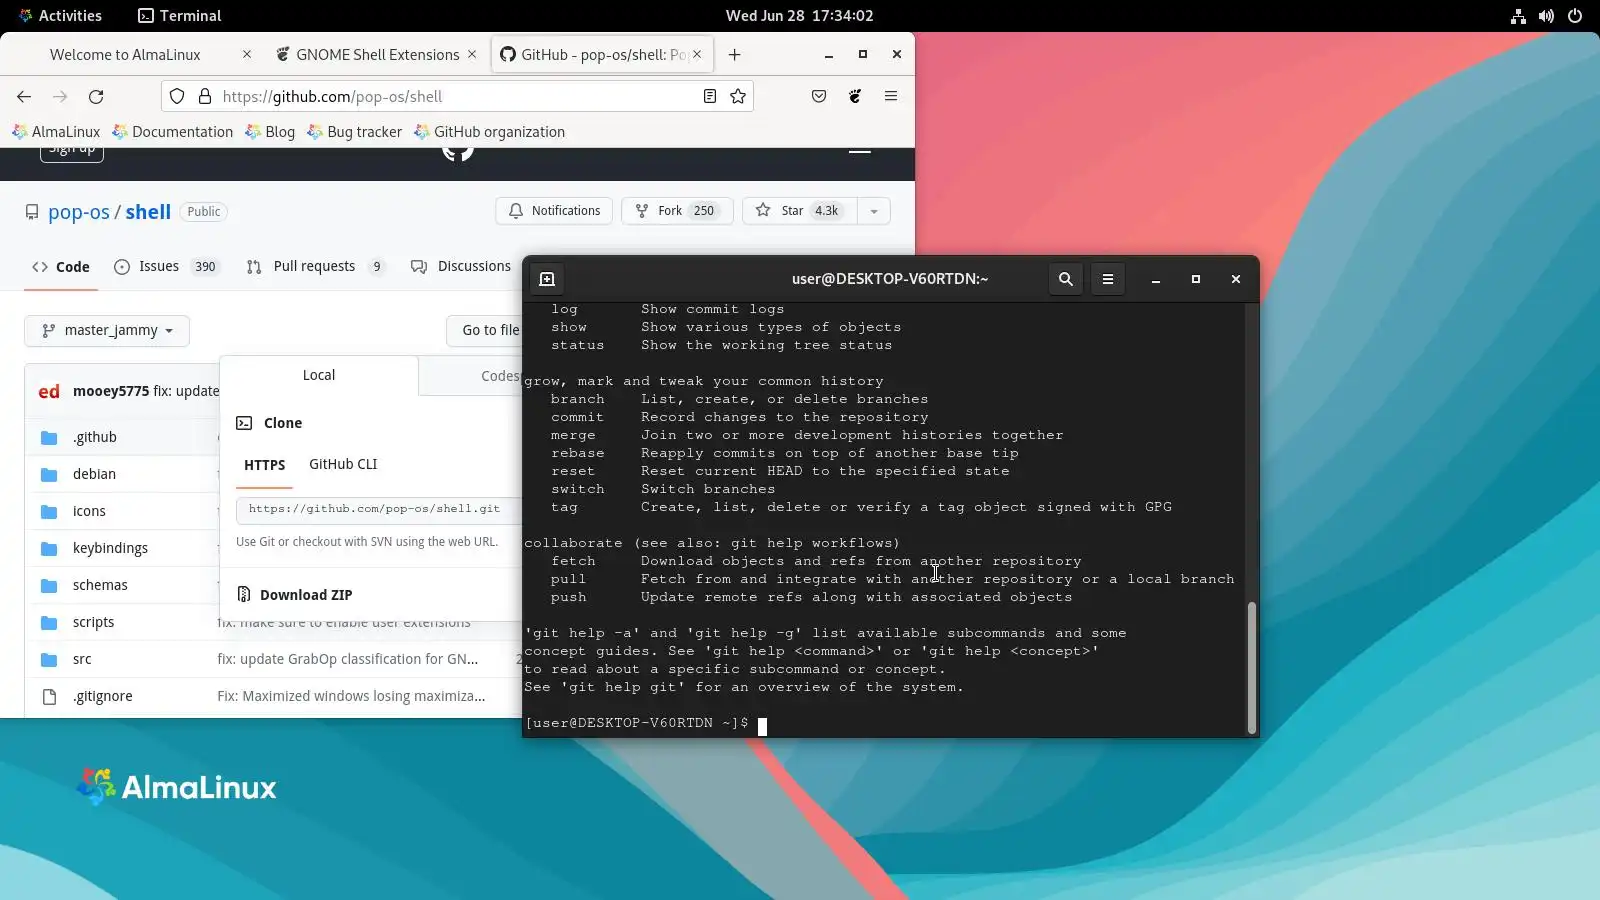1600x900 pixels.
Task: Open the keybindings folder
Action: (110, 548)
